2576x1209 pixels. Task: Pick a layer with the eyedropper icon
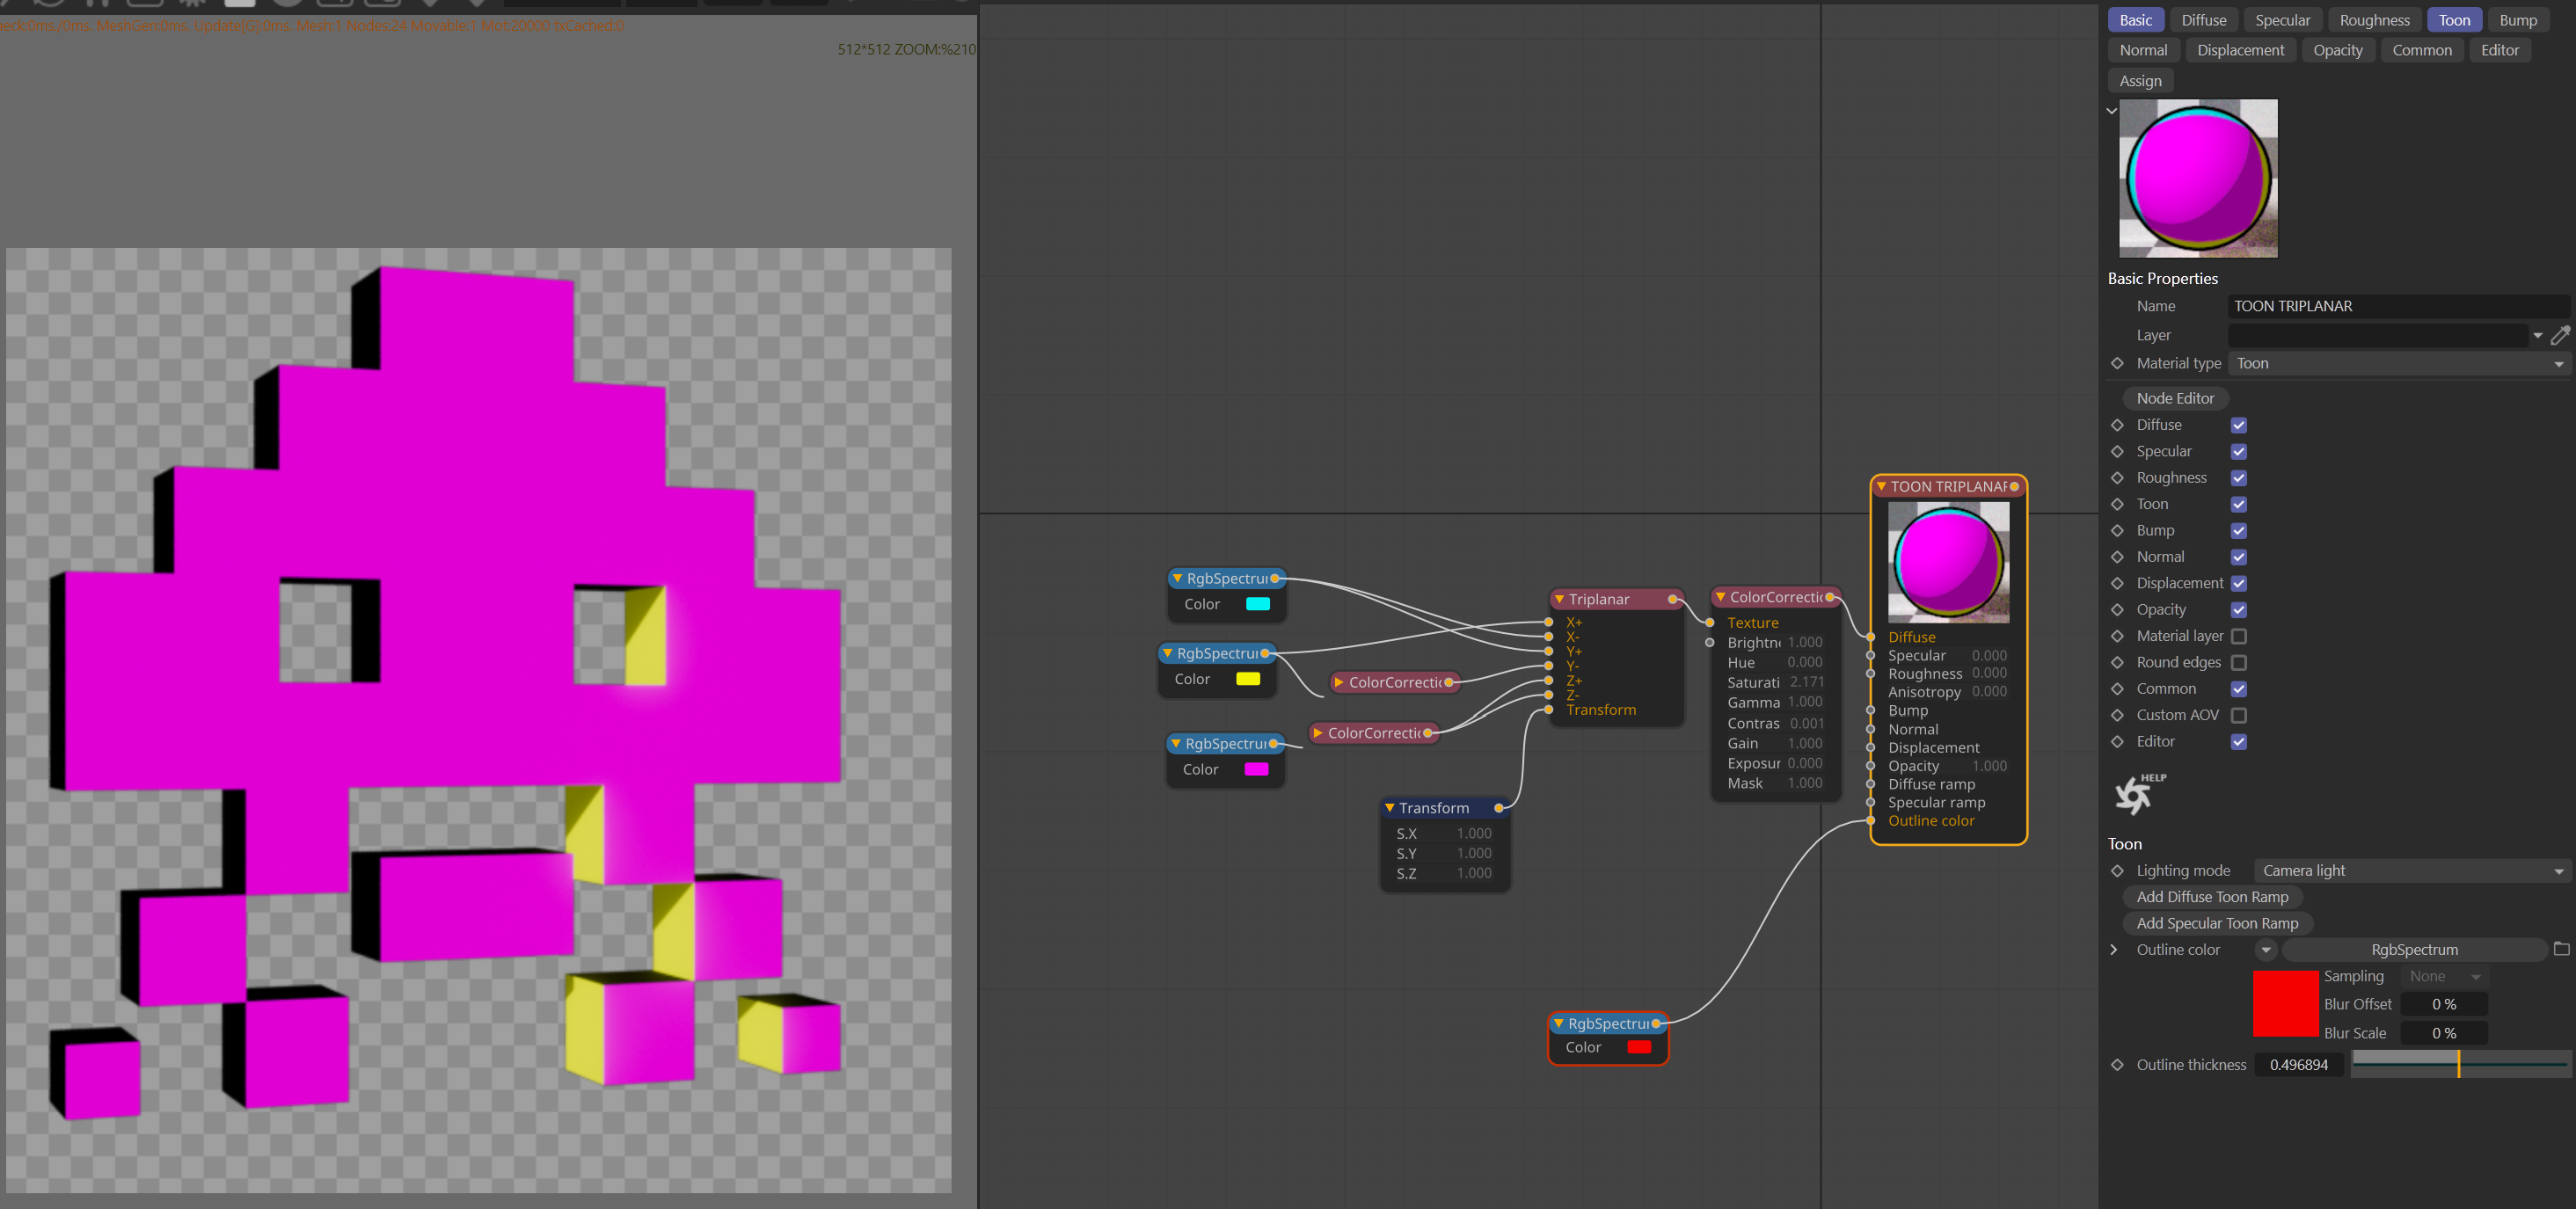[2560, 335]
